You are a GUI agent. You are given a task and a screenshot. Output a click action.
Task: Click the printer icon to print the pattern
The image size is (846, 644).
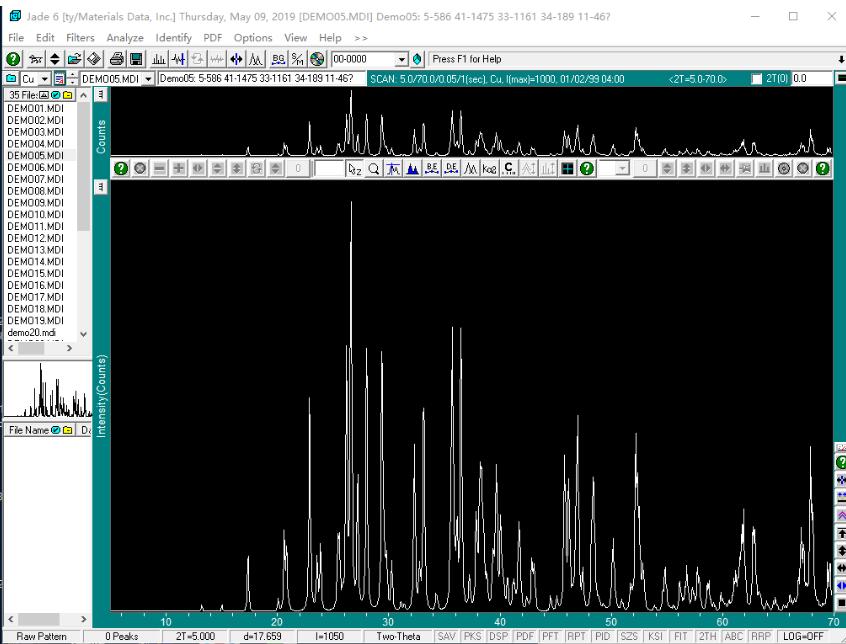[x=117, y=59]
